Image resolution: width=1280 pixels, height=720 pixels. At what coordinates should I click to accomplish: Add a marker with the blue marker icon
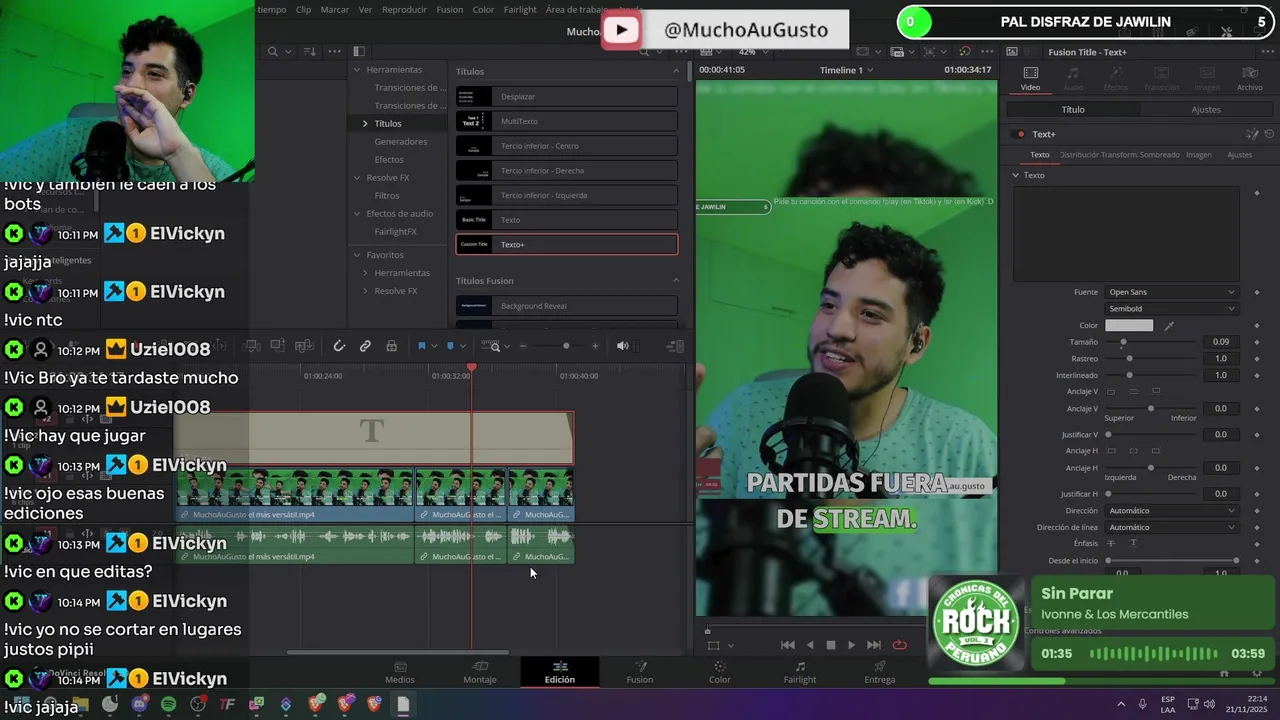pyautogui.click(x=449, y=346)
